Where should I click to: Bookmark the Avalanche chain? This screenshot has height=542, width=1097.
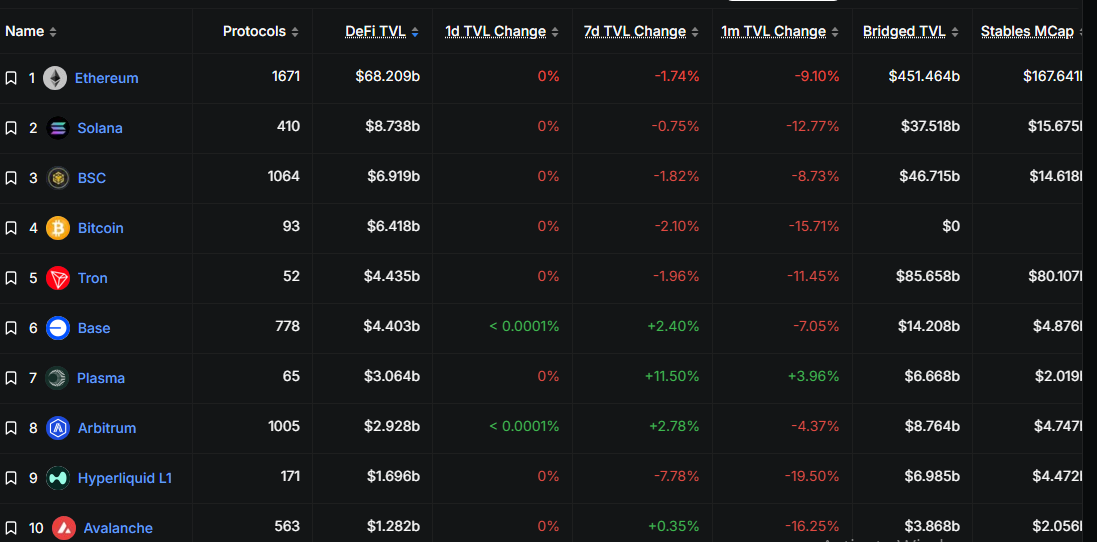pos(11,528)
